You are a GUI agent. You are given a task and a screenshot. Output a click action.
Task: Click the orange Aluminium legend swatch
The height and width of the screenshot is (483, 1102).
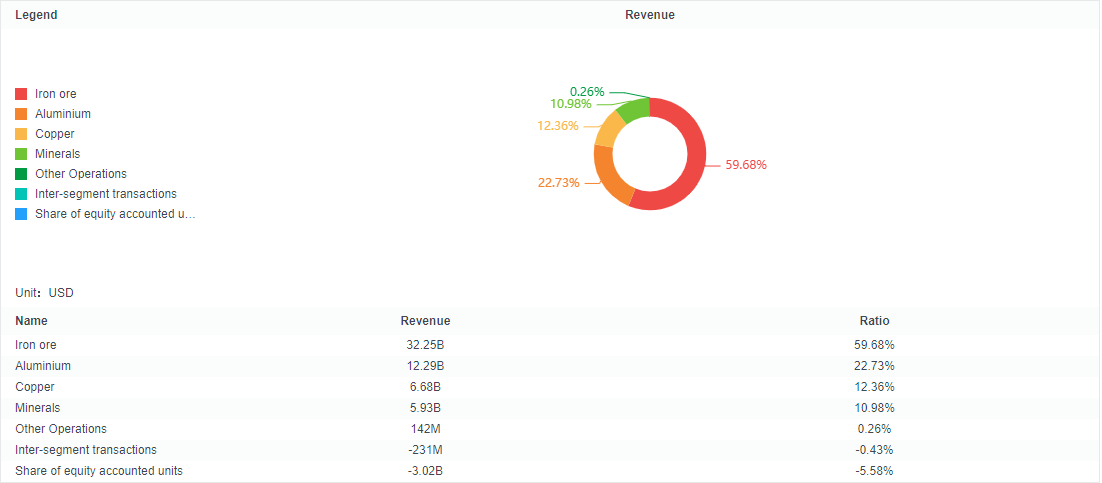coord(21,114)
